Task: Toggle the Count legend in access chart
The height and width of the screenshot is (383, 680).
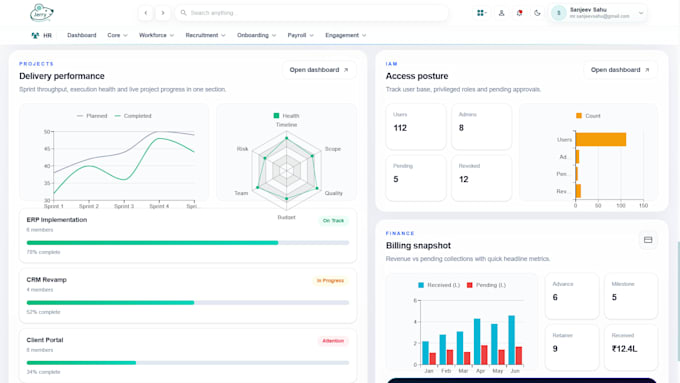Action: click(x=588, y=116)
